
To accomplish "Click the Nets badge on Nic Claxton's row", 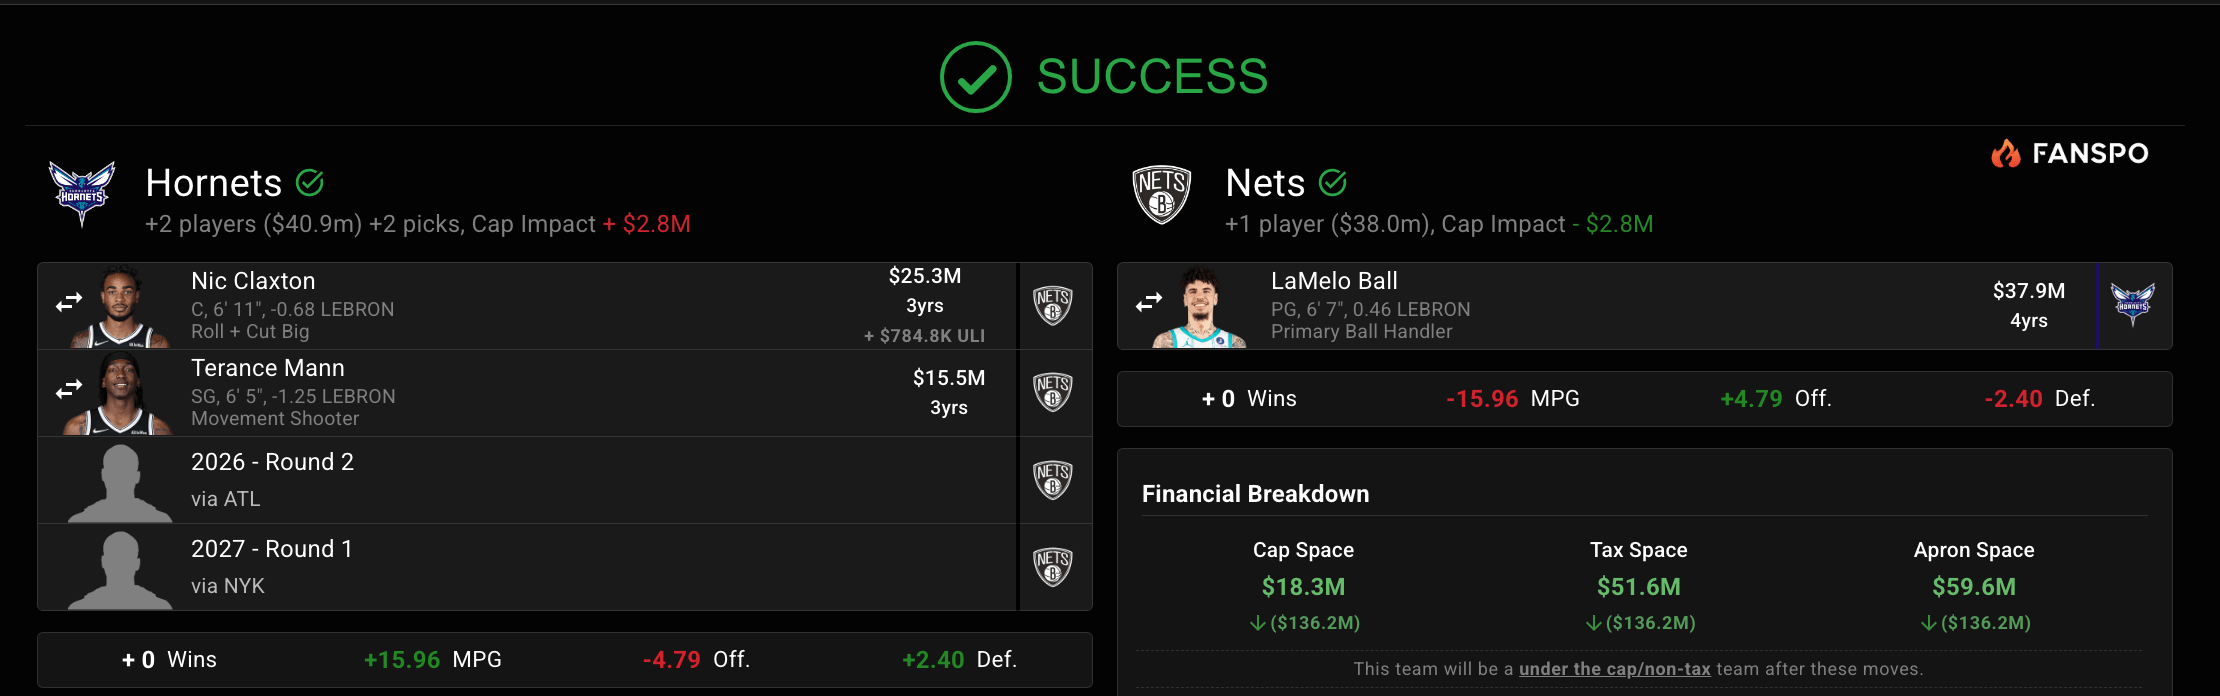I will click(x=1053, y=306).
